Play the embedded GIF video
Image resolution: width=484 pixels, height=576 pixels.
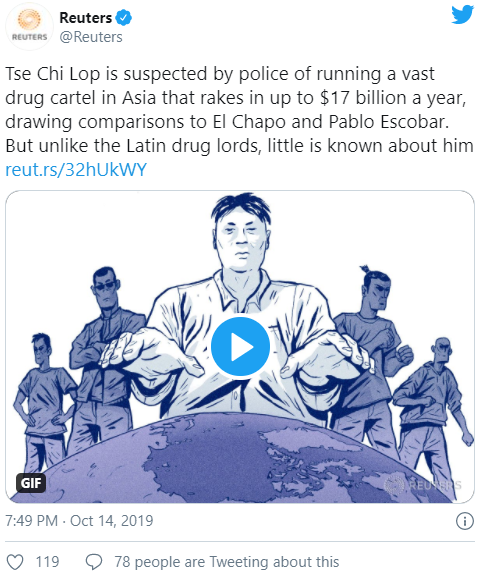point(240,346)
